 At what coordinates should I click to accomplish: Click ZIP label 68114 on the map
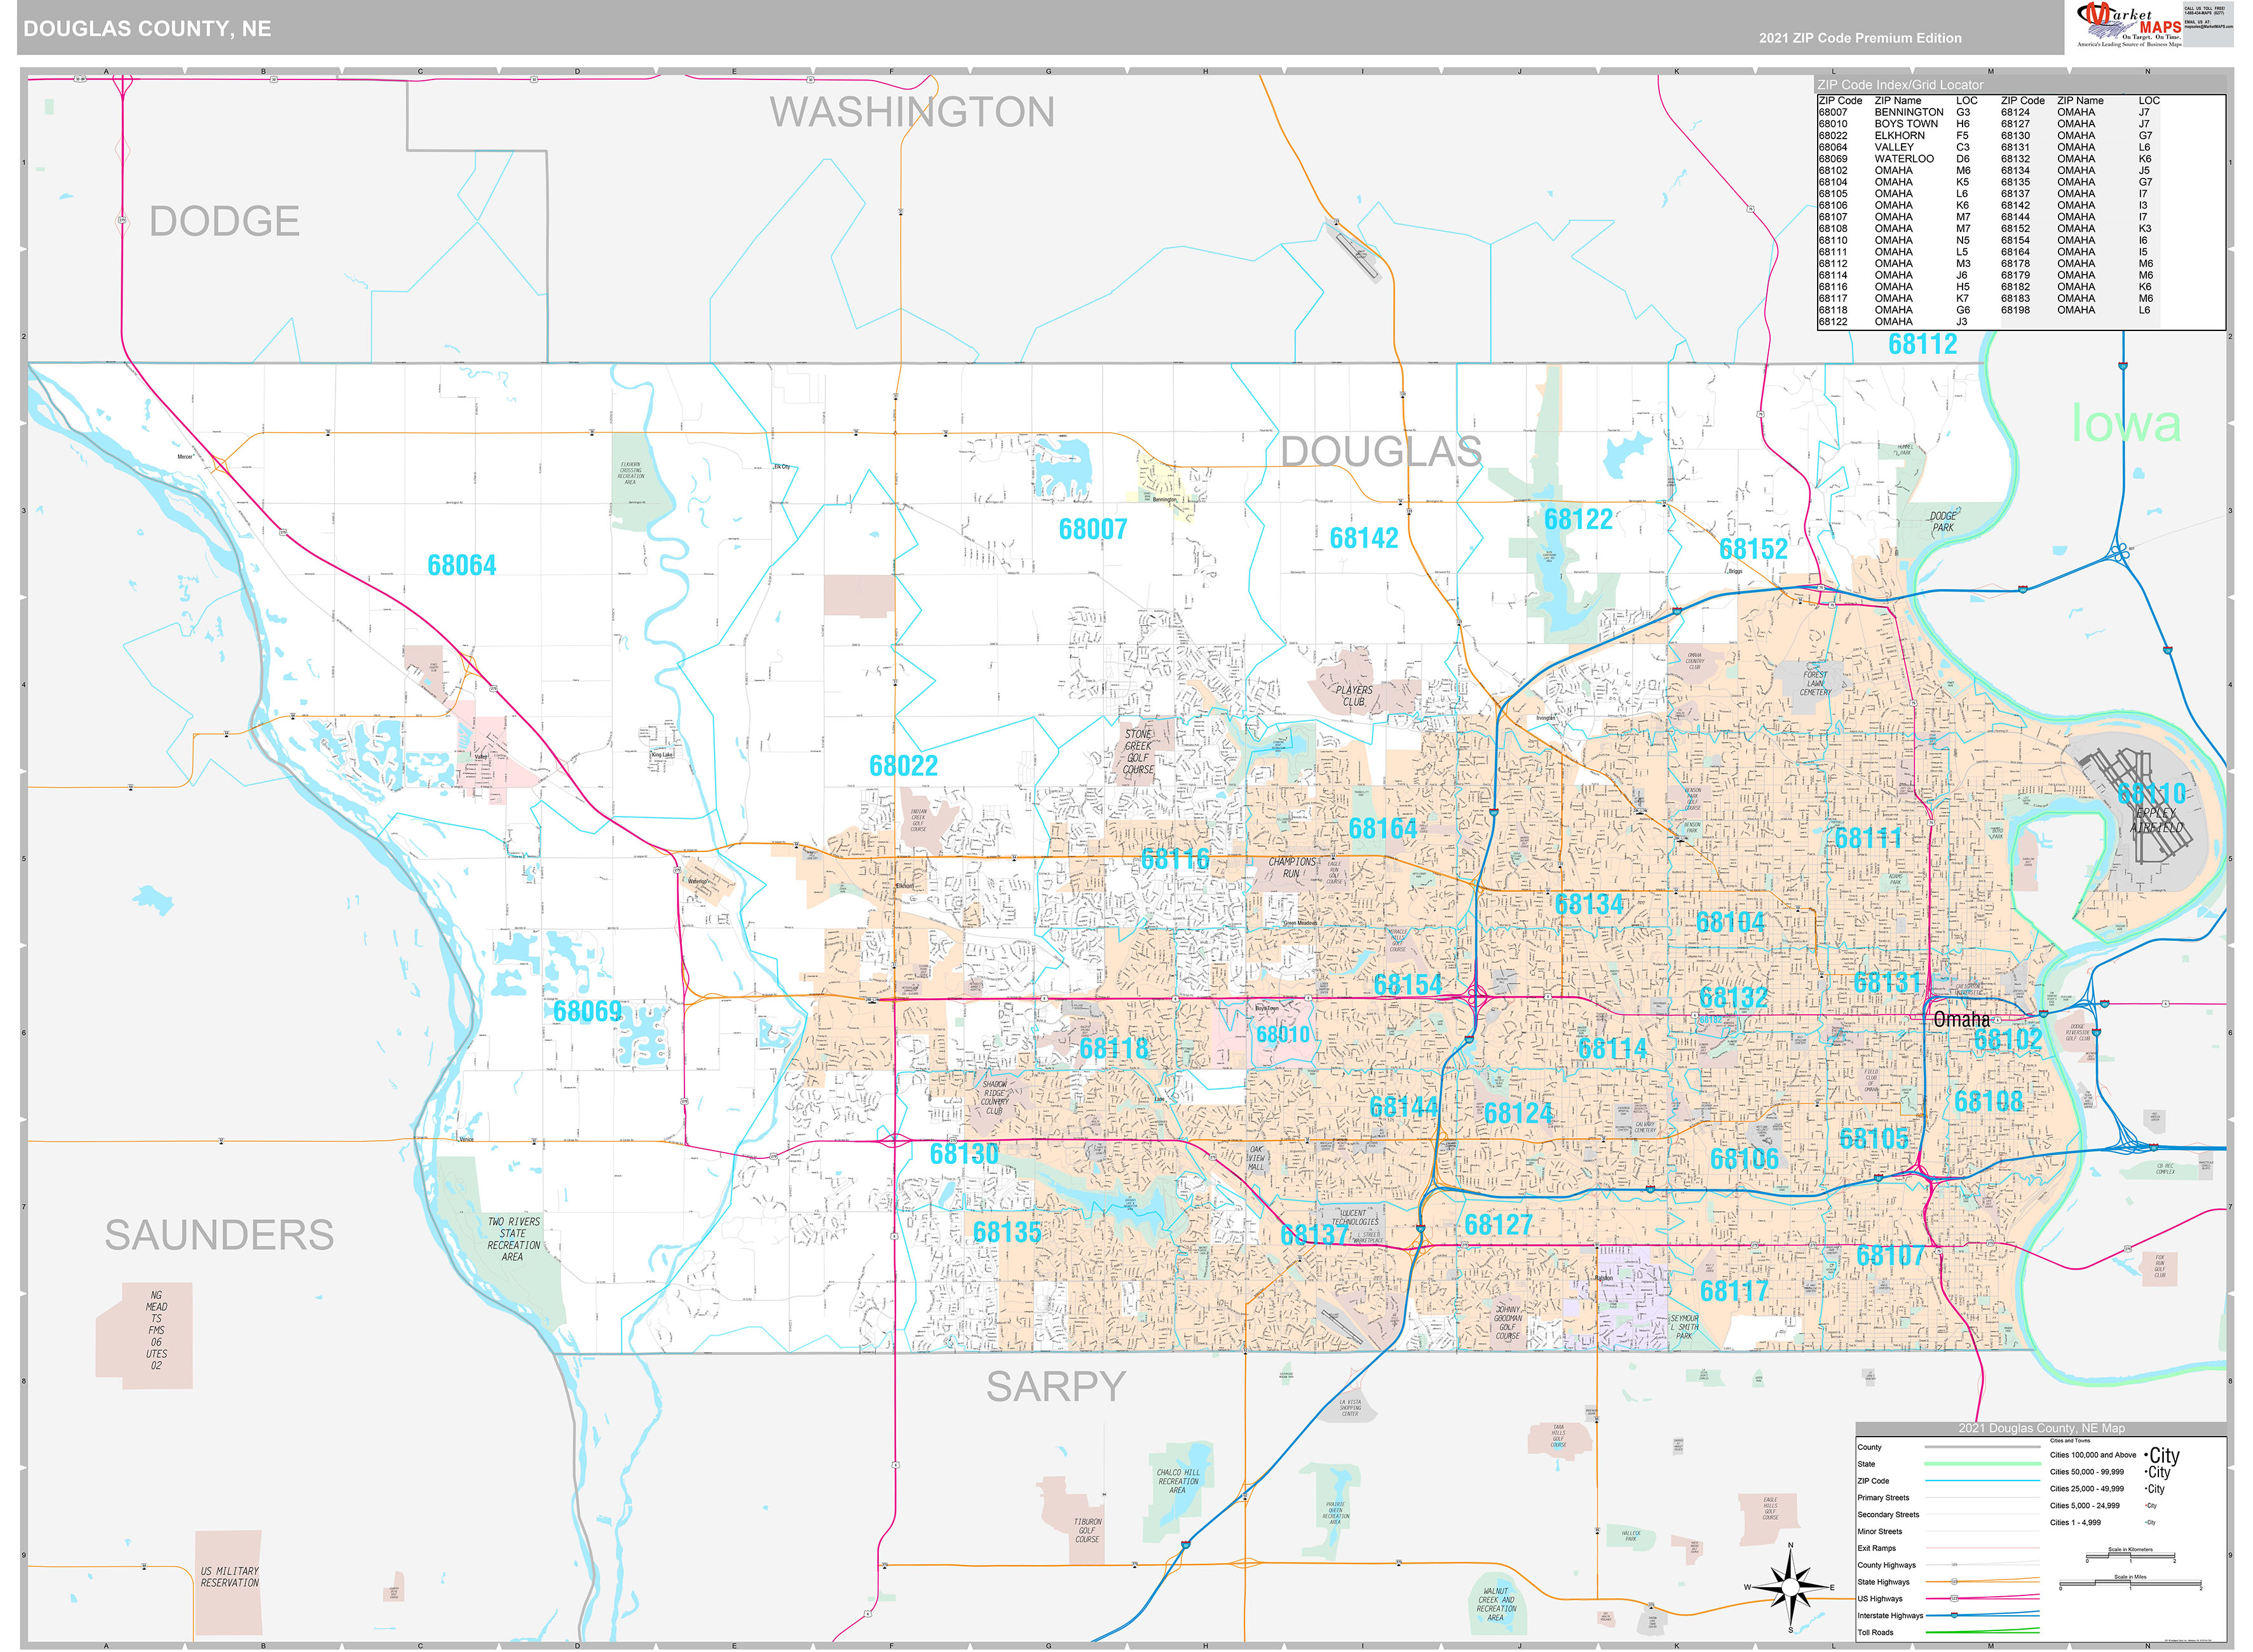coord(1612,1049)
